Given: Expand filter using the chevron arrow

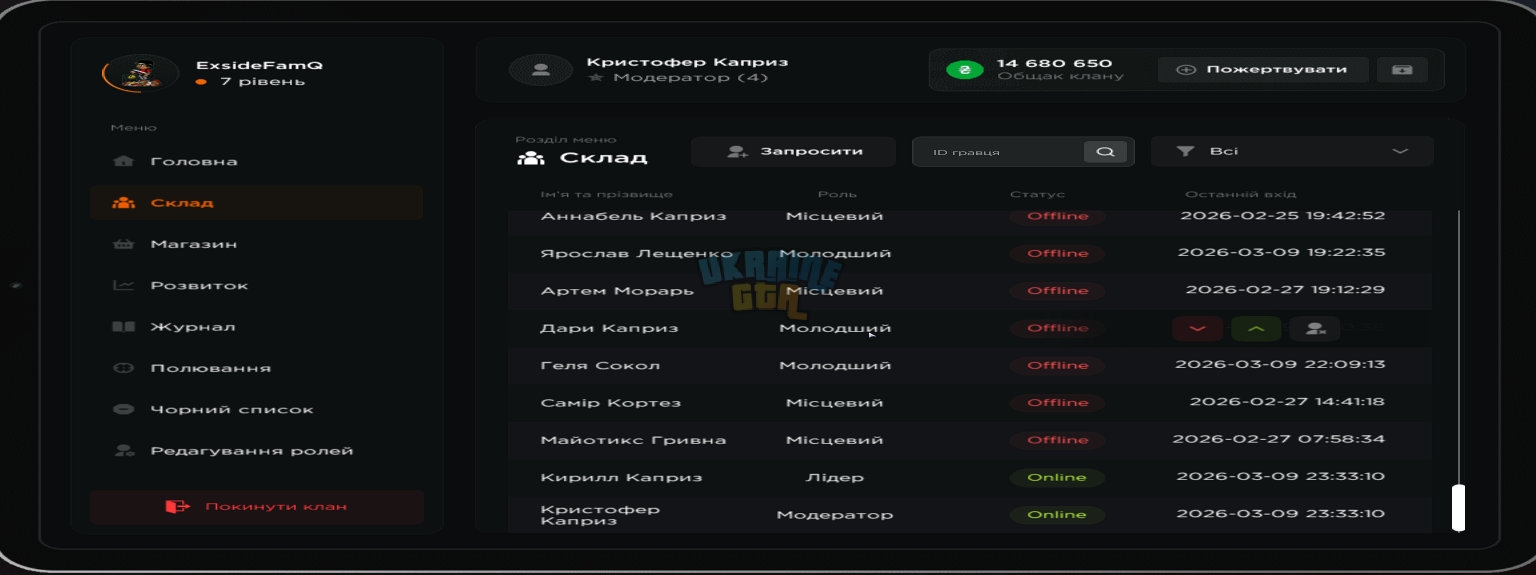Looking at the screenshot, I should click(x=1400, y=152).
